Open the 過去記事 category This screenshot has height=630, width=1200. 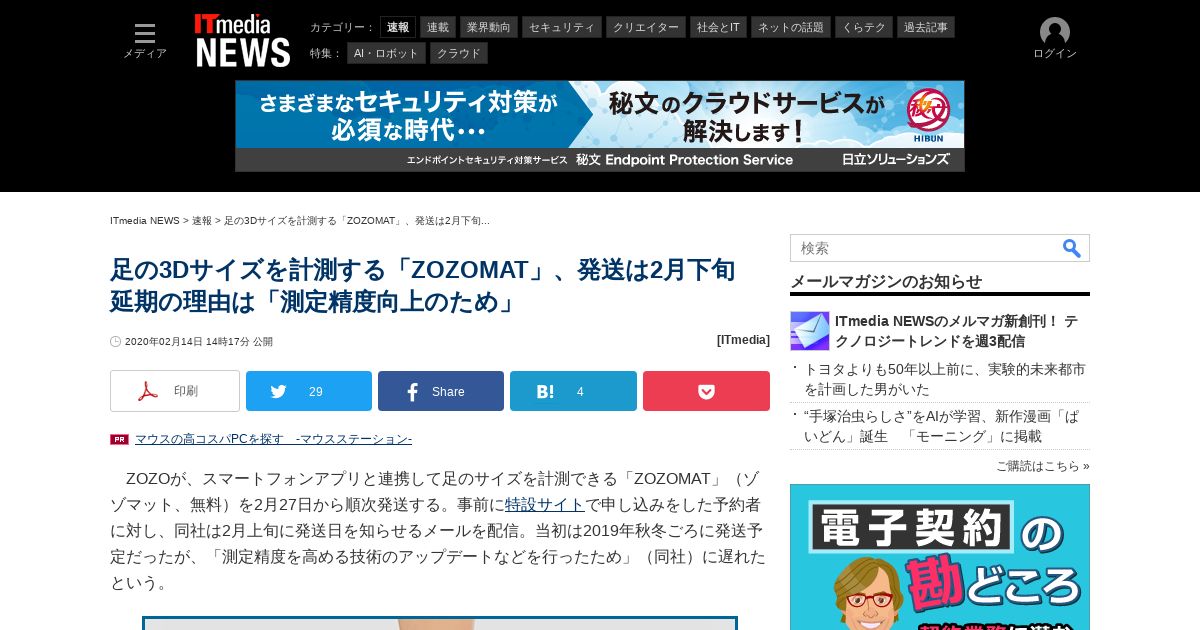pyautogui.click(x=926, y=27)
